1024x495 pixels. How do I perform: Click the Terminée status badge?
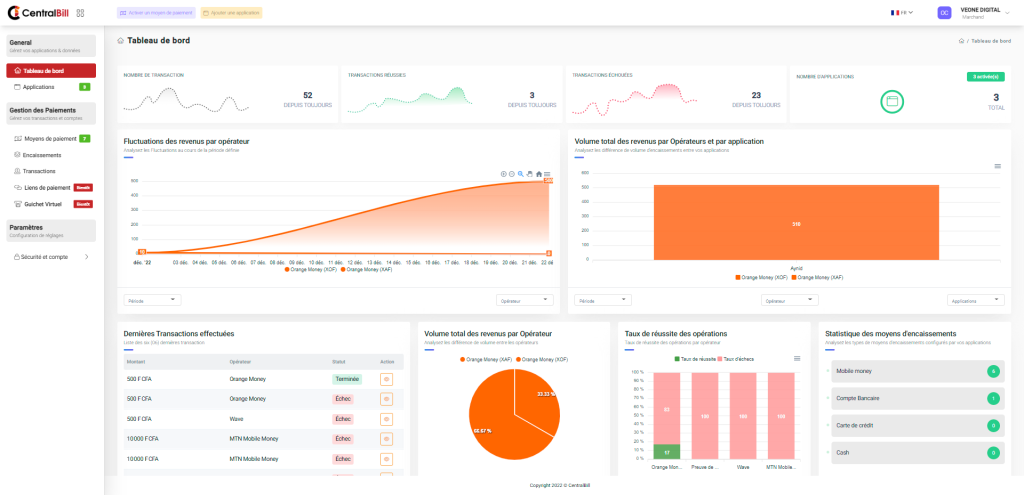point(347,379)
